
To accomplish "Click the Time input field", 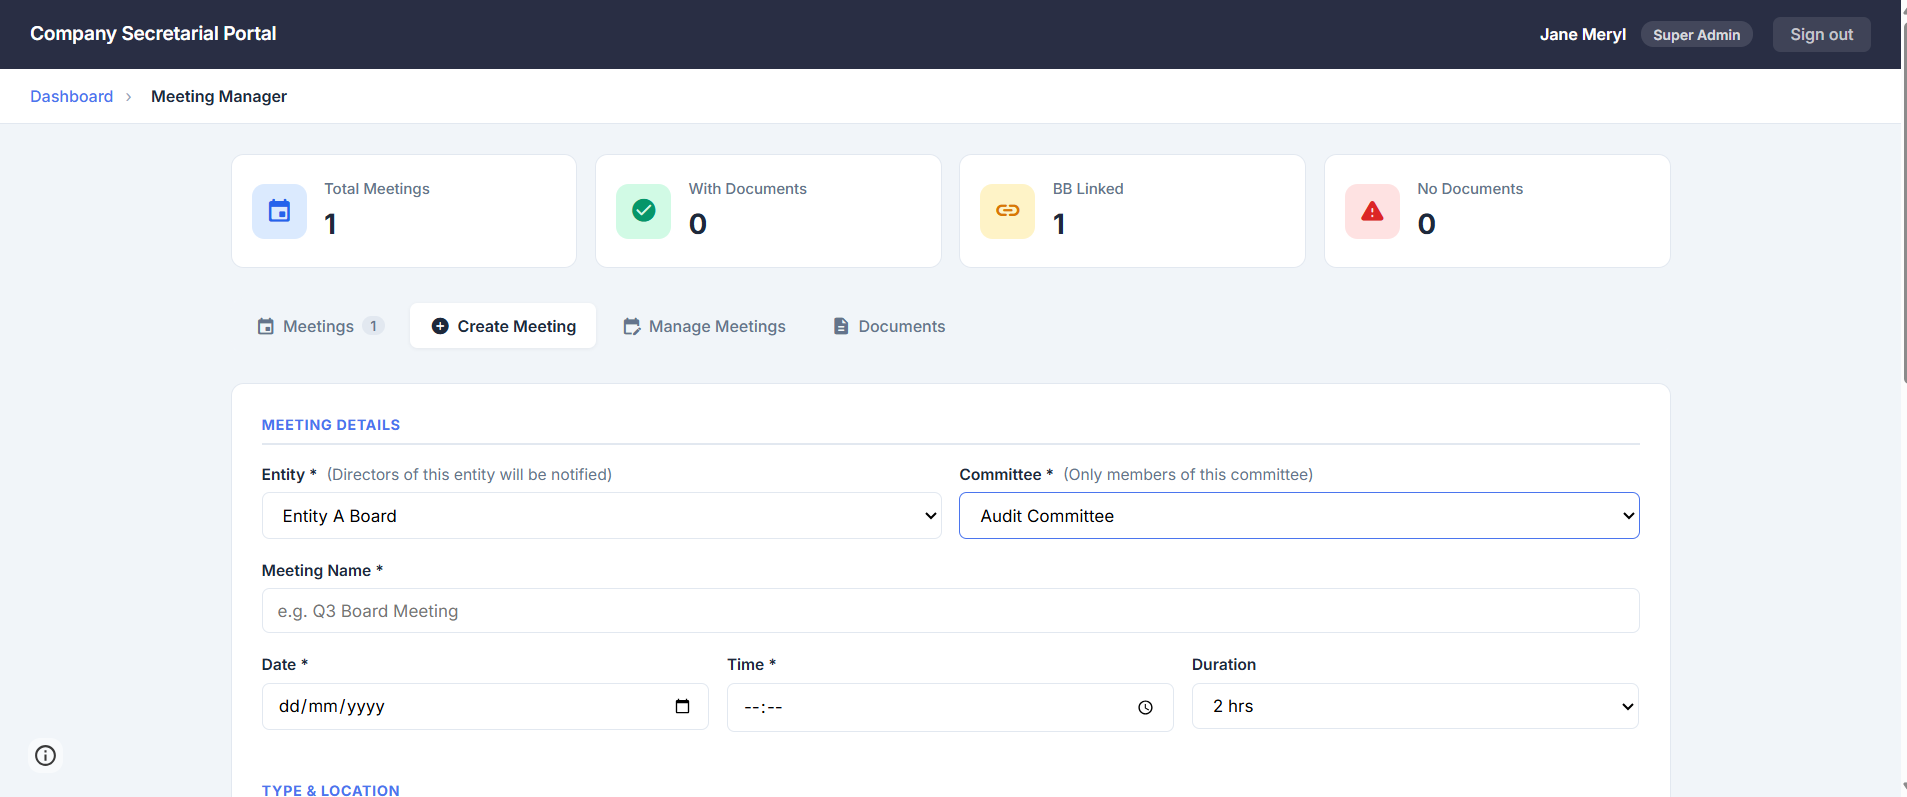I will (x=950, y=707).
